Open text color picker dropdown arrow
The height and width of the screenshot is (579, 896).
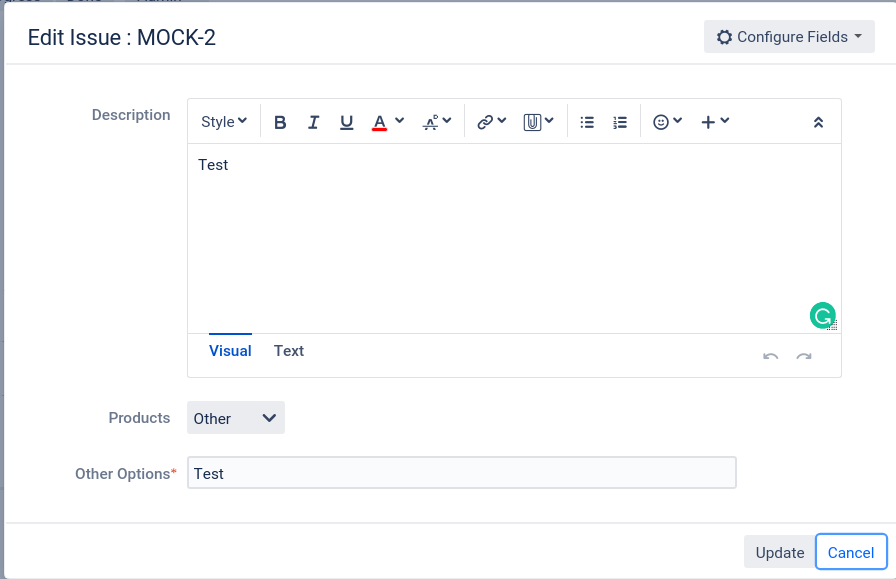coord(399,121)
